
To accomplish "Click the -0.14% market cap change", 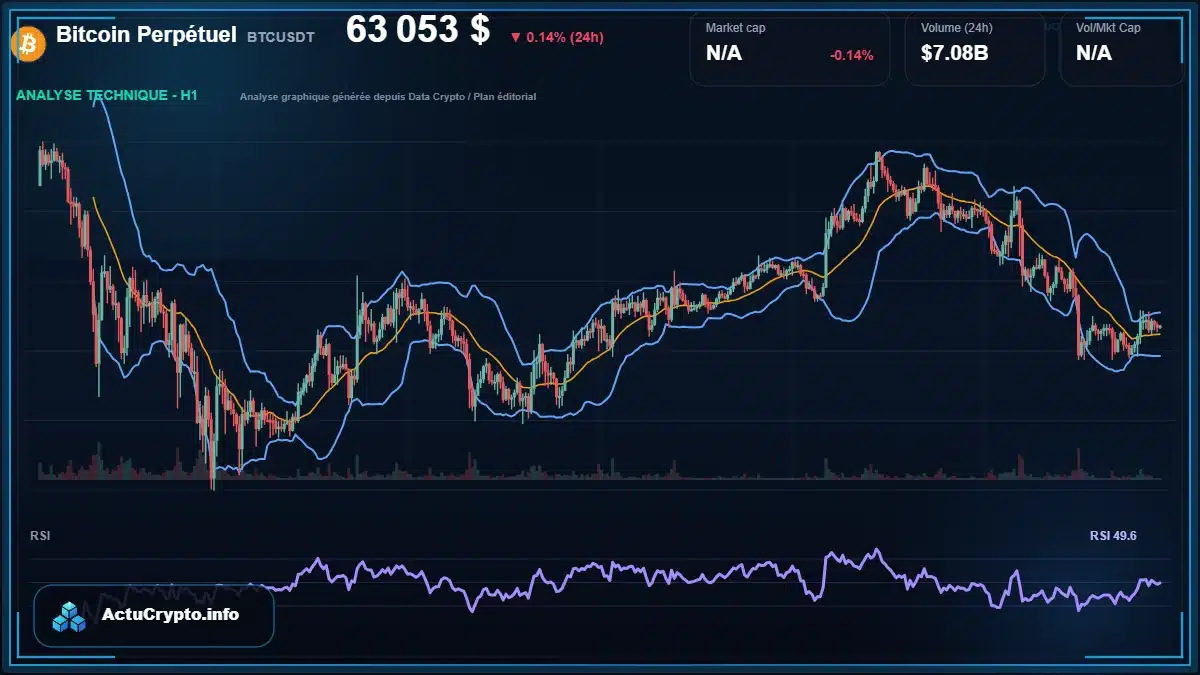I will (x=851, y=55).
